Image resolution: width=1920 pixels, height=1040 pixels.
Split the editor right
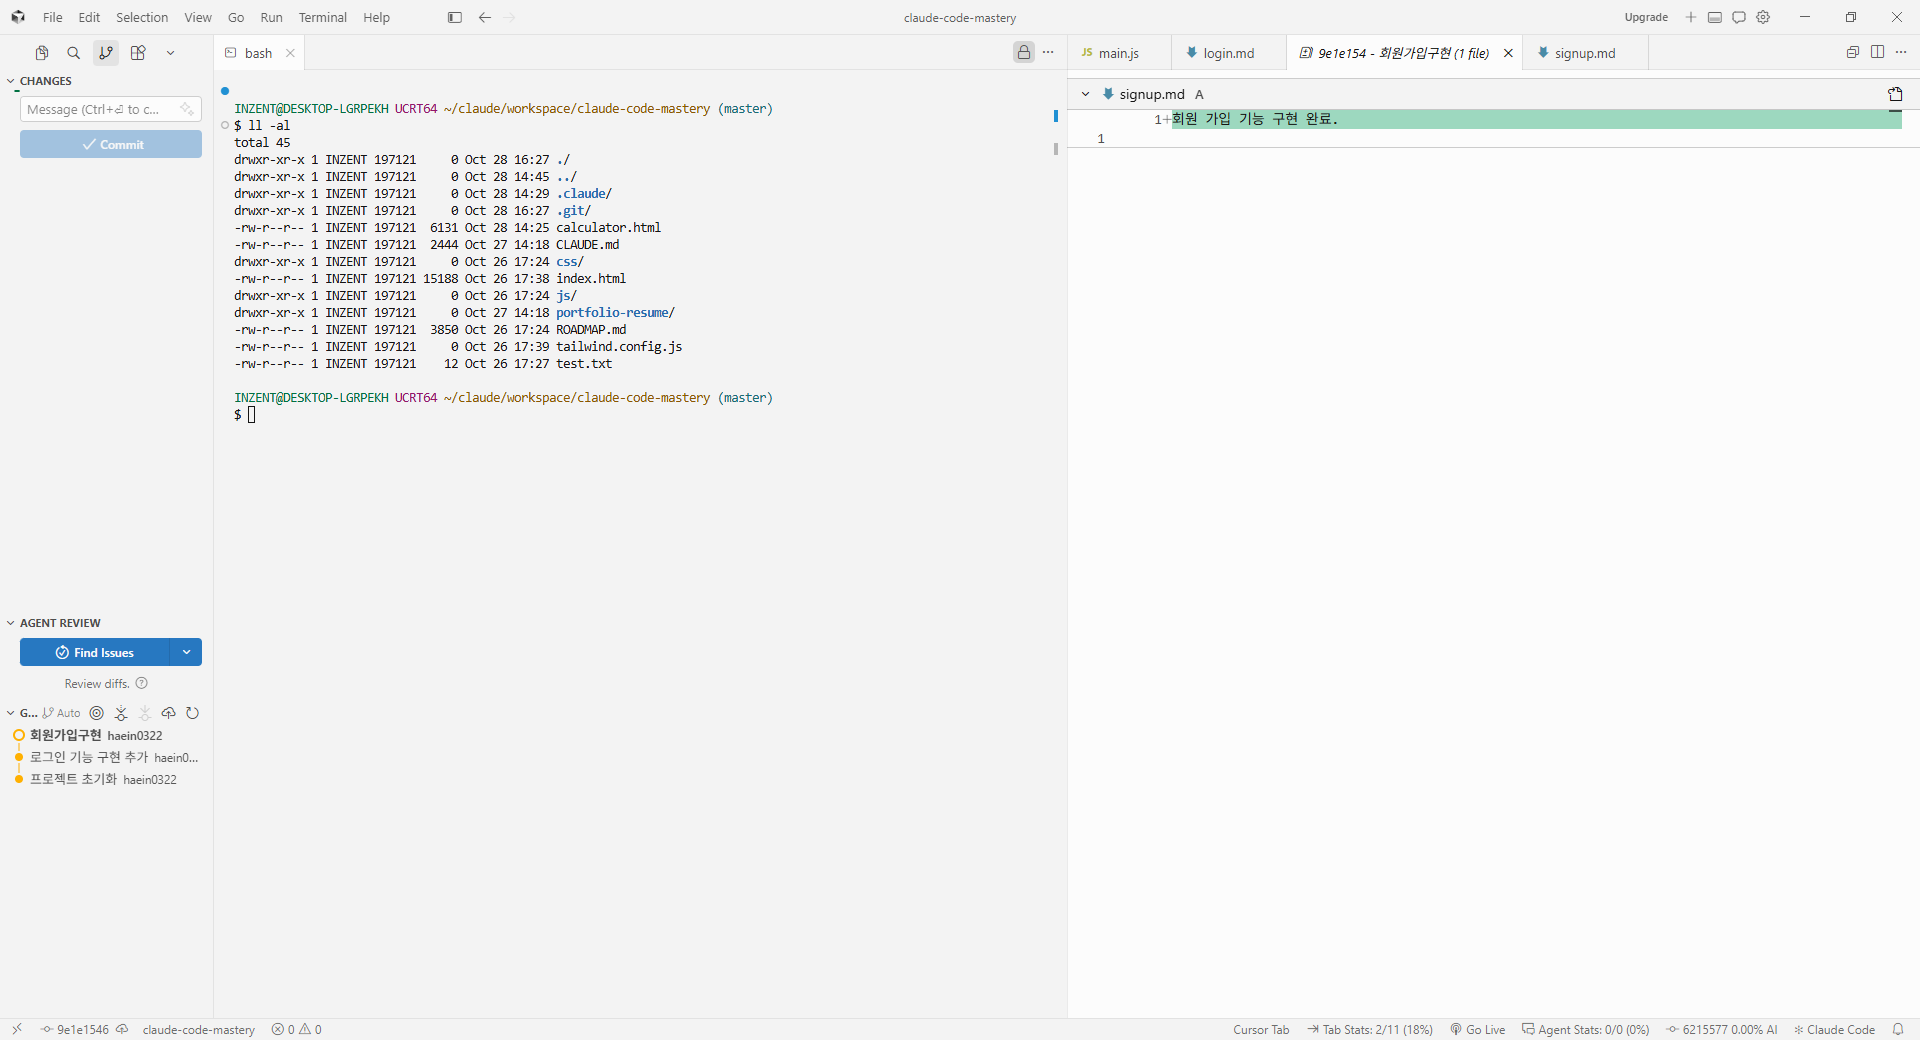[x=1877, y=52]
